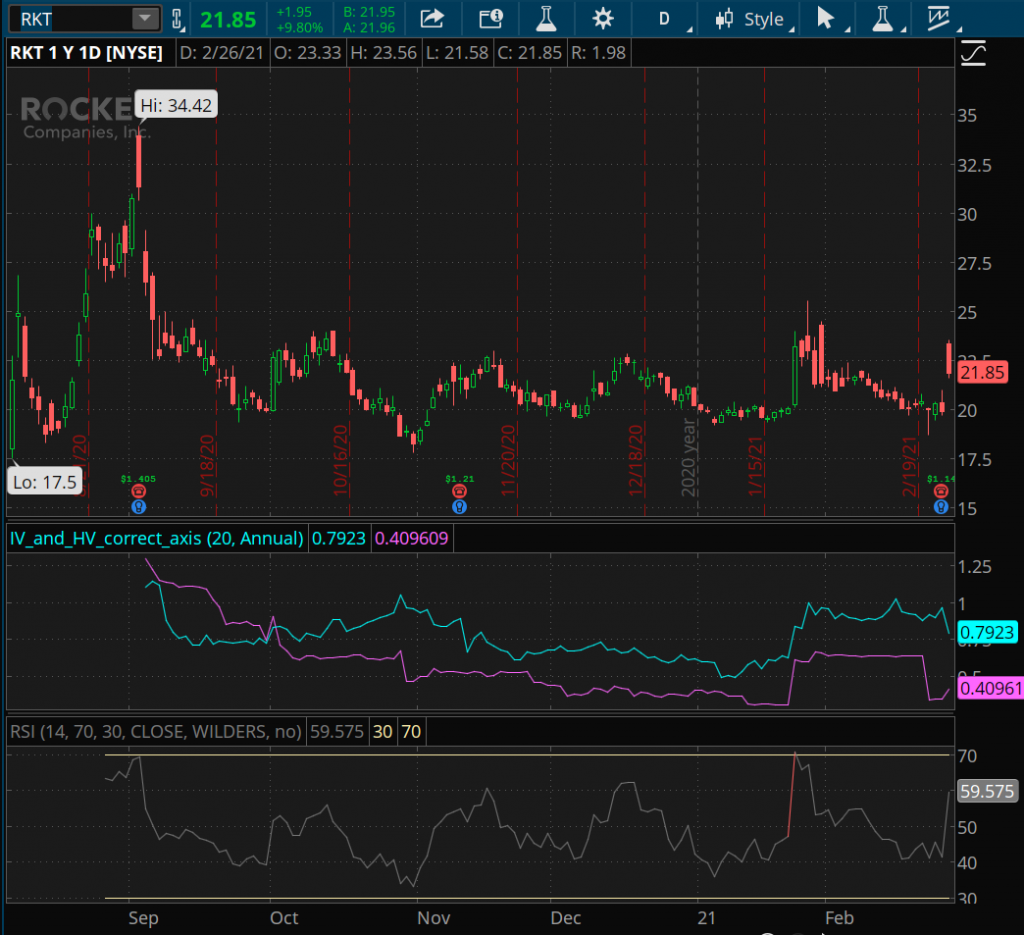The height and width of the screenshot is (935, 1024).
Task: Click the O: 23.33 open value
Action: pyautogui.click(x=308, y=53)
